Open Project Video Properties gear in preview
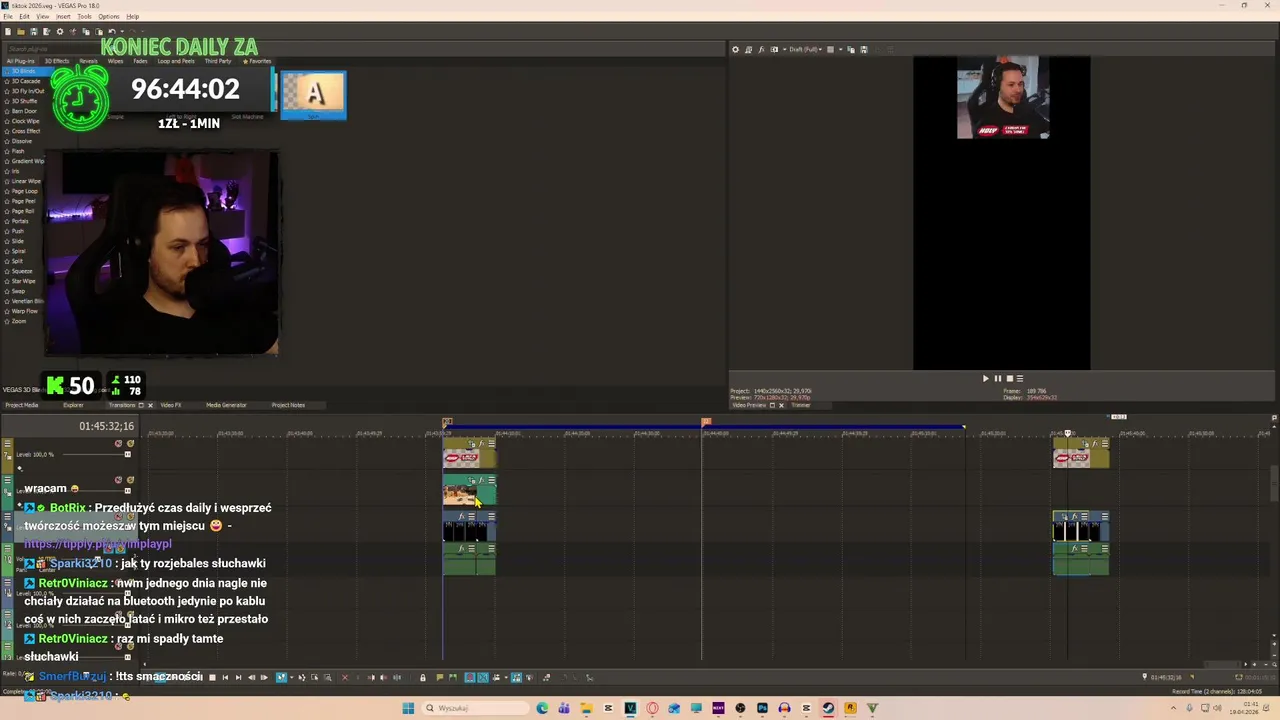The height and width of the screenshot is (720, 1280). (x=735, y=50)
